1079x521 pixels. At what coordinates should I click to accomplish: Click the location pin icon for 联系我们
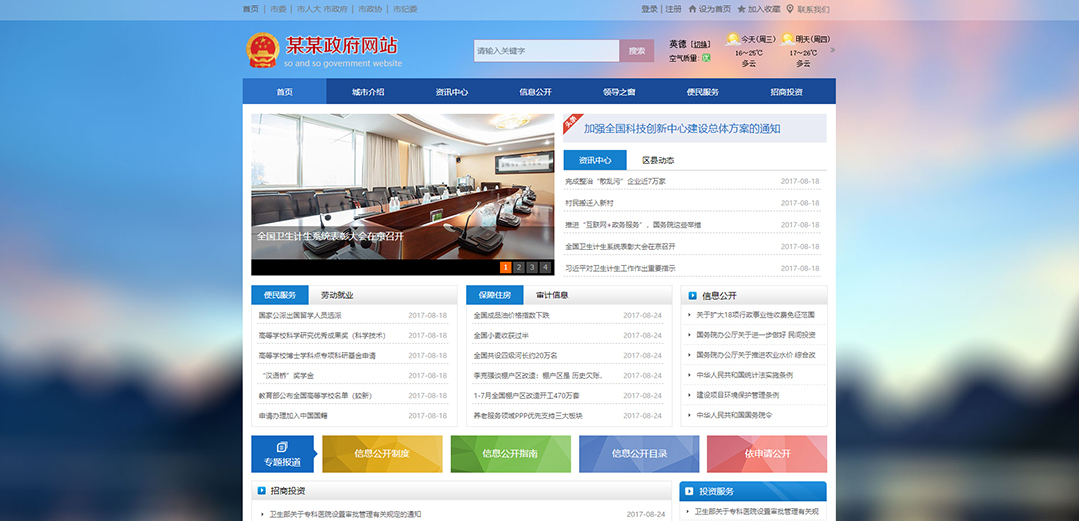790,9
